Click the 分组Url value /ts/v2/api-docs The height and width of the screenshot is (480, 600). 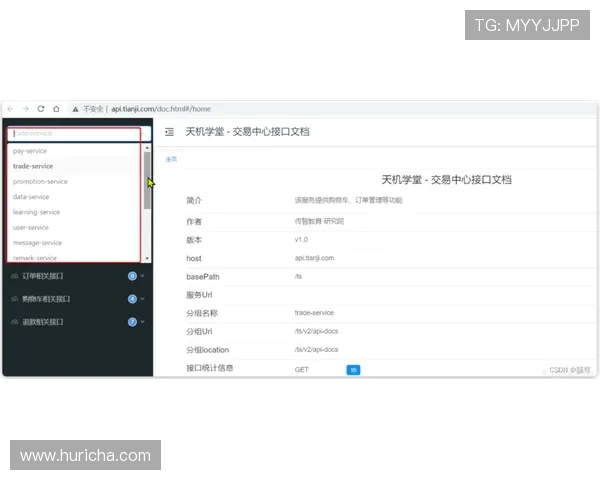pyautogui.click(x=316, y=331)
